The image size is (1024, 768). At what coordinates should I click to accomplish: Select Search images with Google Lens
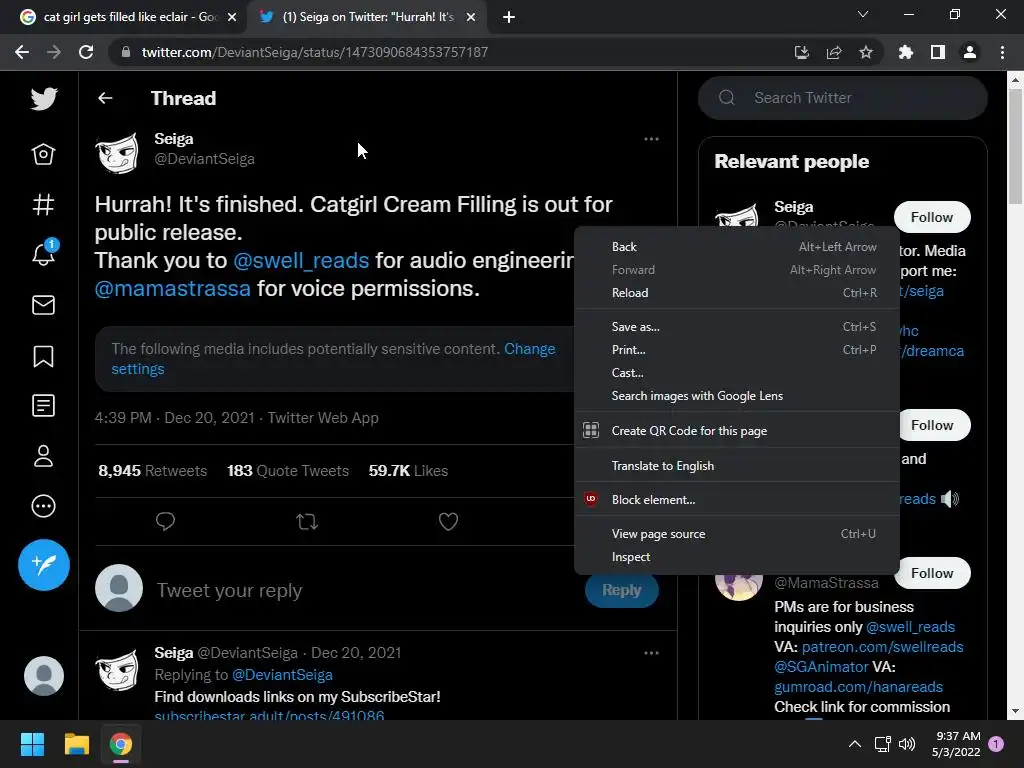coord(737,396)
